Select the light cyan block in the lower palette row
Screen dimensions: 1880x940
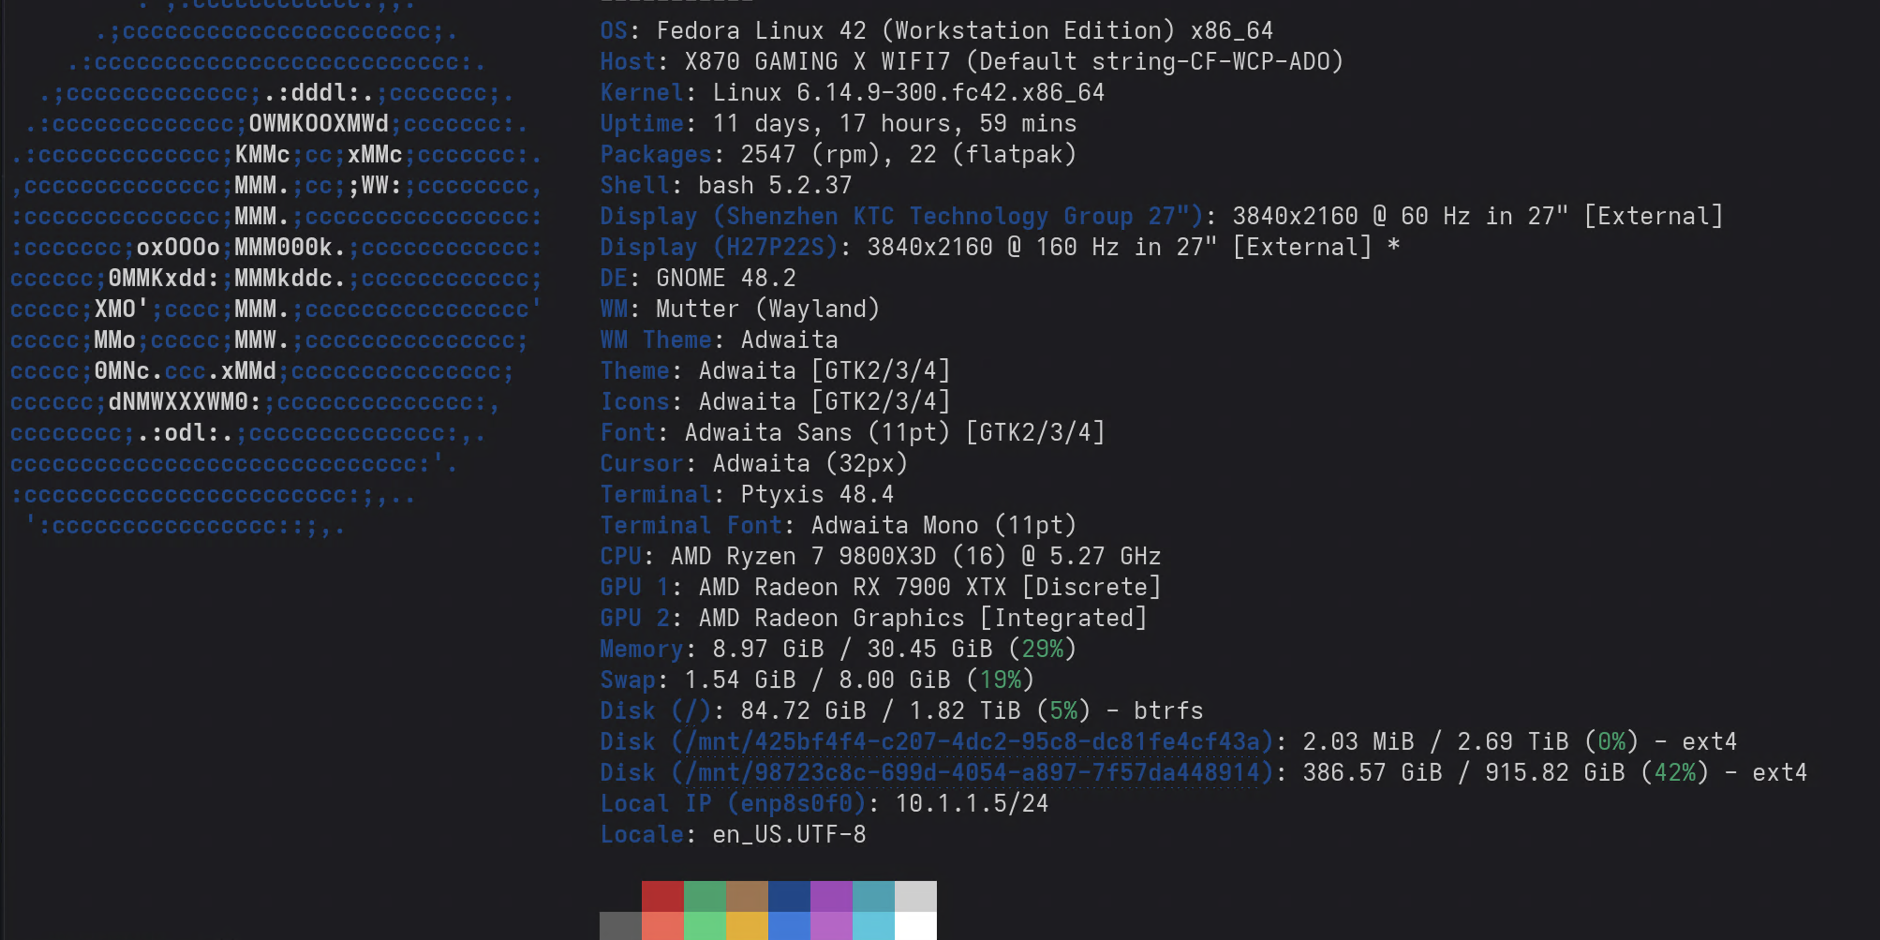874,926
